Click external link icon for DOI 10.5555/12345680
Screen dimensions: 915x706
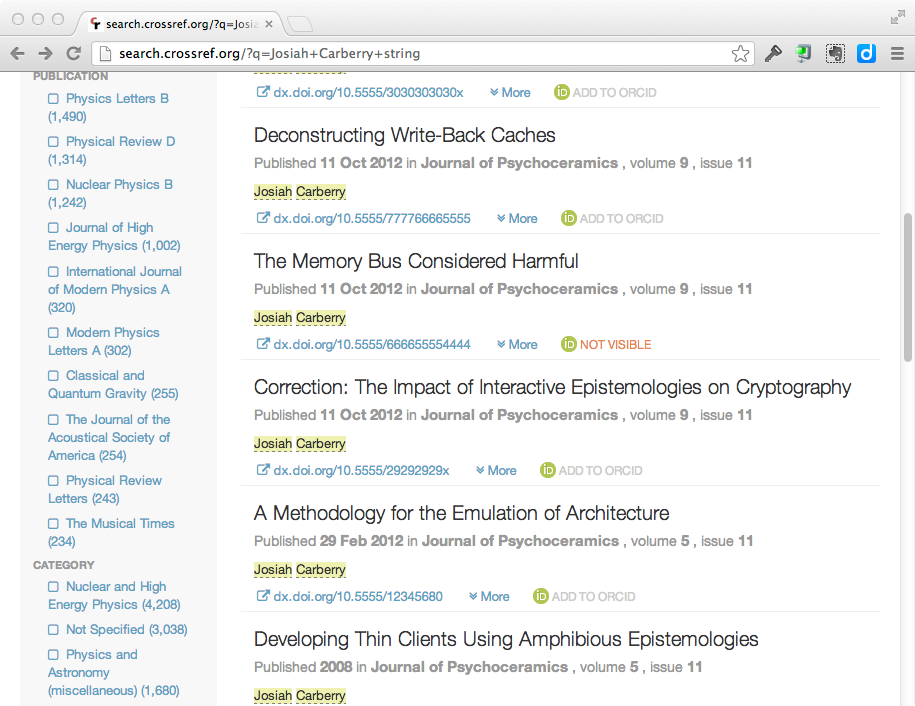(x=263, y=596)
